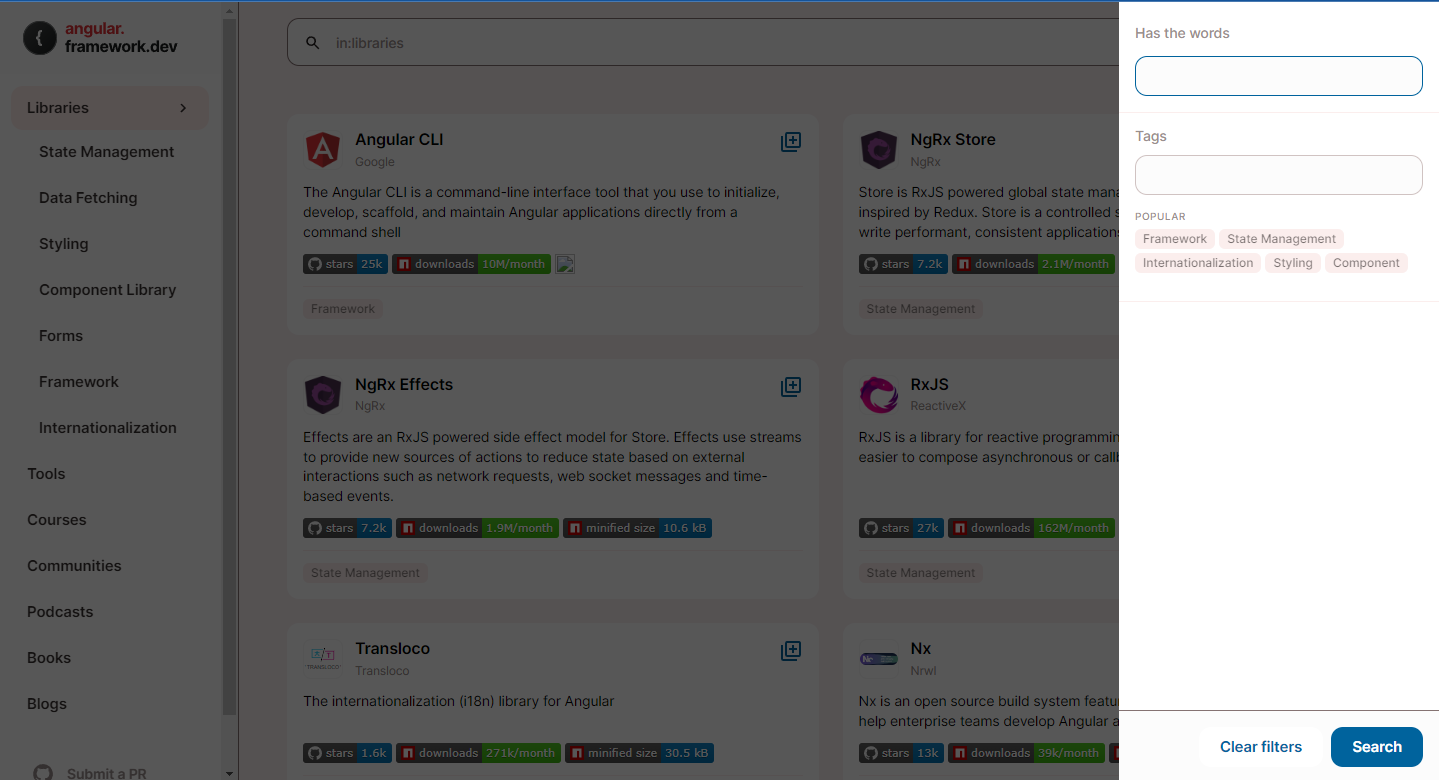
Task: Open Podcasts section in sidebar
Action: [60, 612]
